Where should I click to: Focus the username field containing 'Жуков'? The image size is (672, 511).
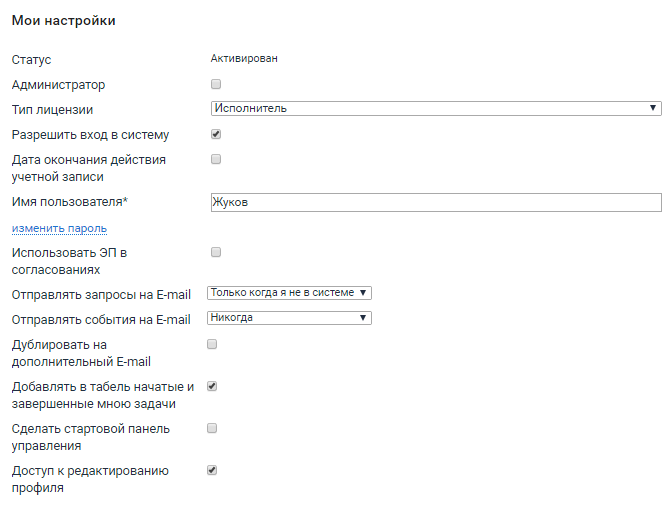[x=435, y=203]
